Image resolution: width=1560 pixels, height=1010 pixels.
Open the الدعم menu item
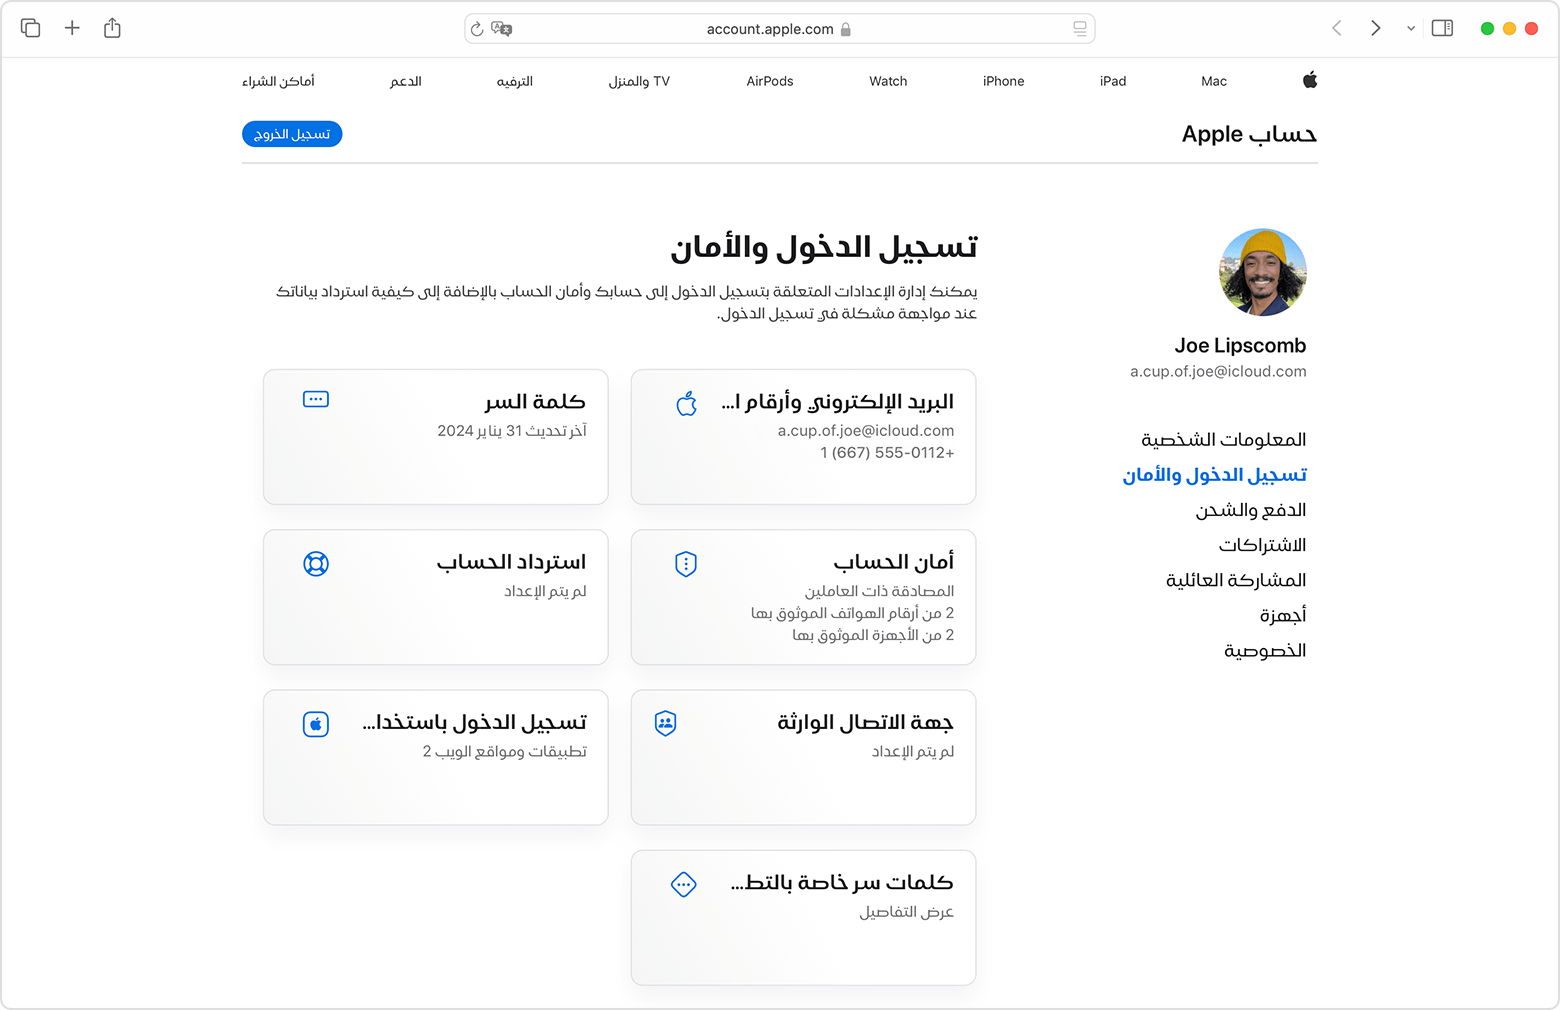pos(406,81)
